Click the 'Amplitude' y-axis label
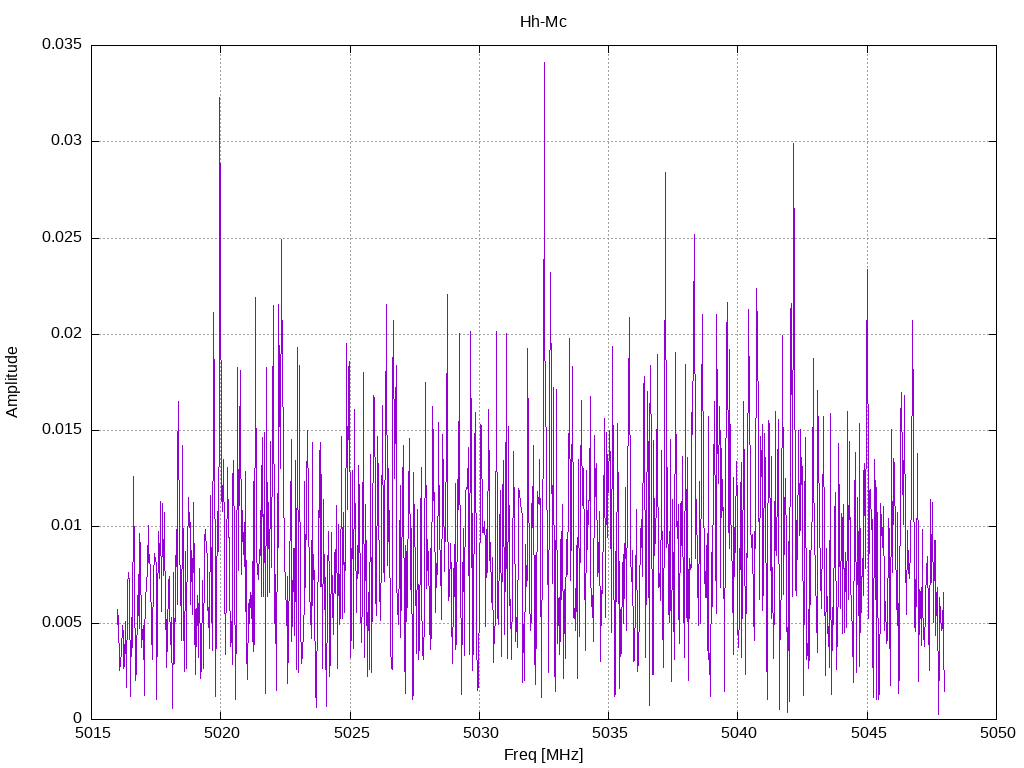Image resolution: width=1024 pixels, height=768 pixels. click(x=12, y=382)
